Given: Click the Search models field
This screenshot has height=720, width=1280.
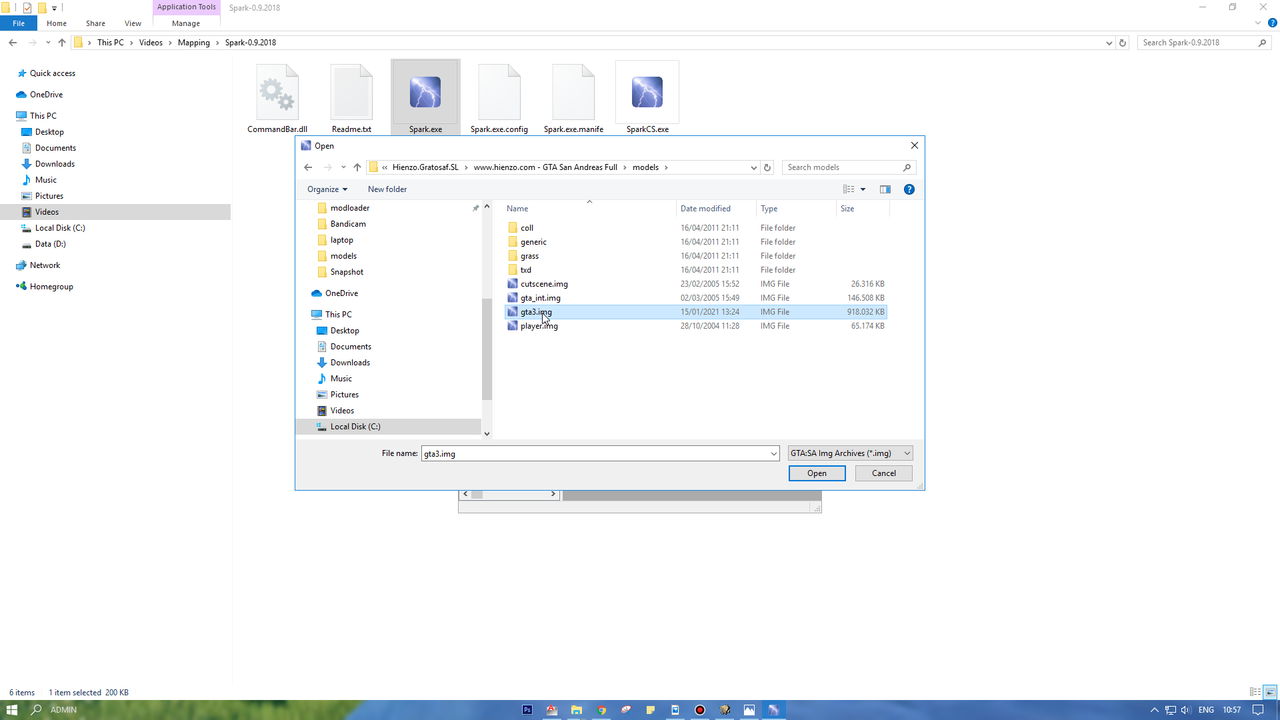Looking at the screenshot, I should click(849, 167).
